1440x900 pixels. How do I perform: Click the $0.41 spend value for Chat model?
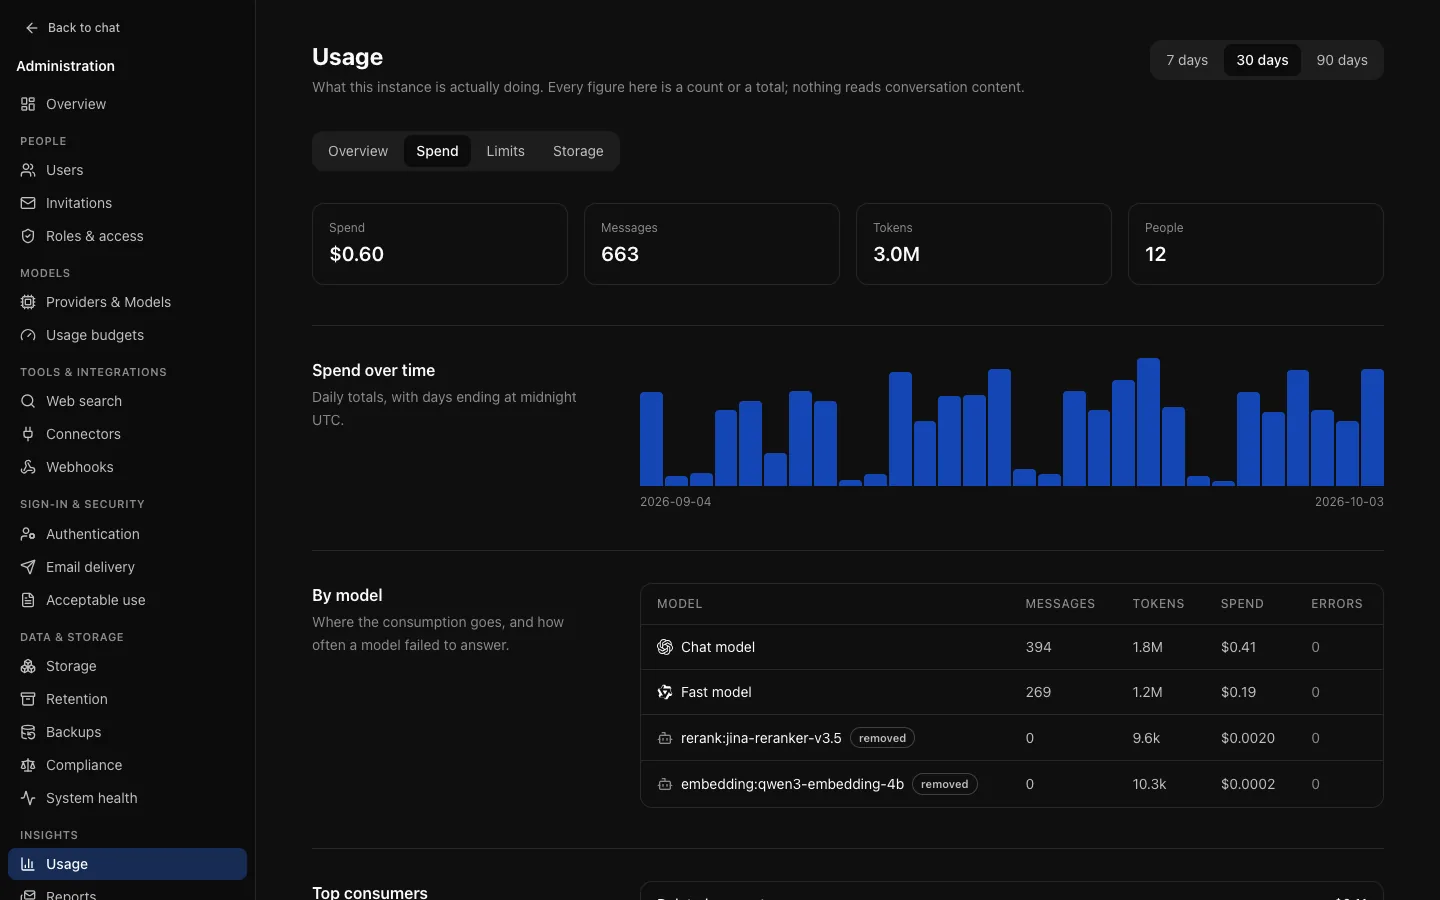[x=1238, y=647]
